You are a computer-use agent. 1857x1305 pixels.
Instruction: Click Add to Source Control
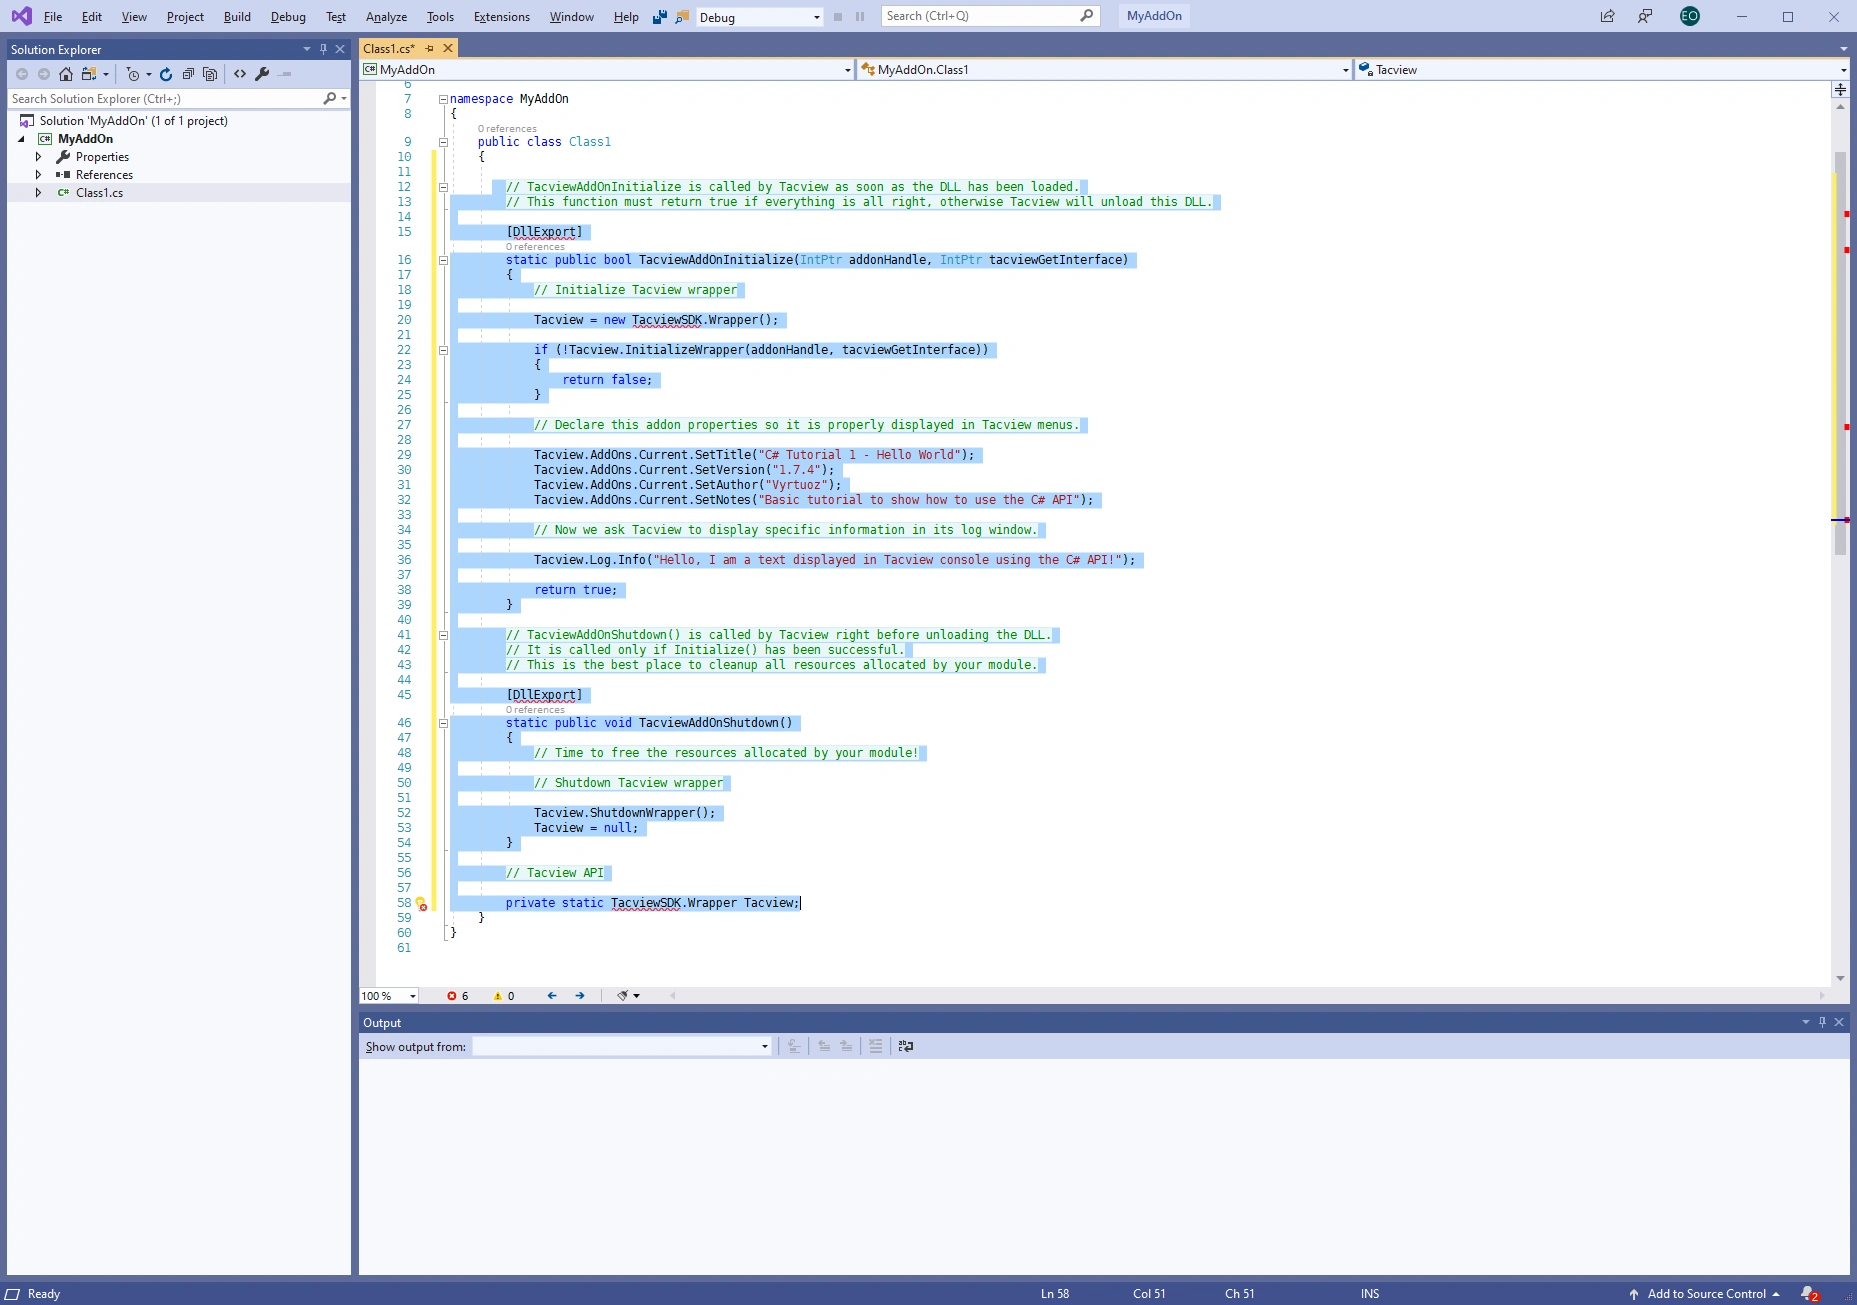[x=1706, y=1294]
